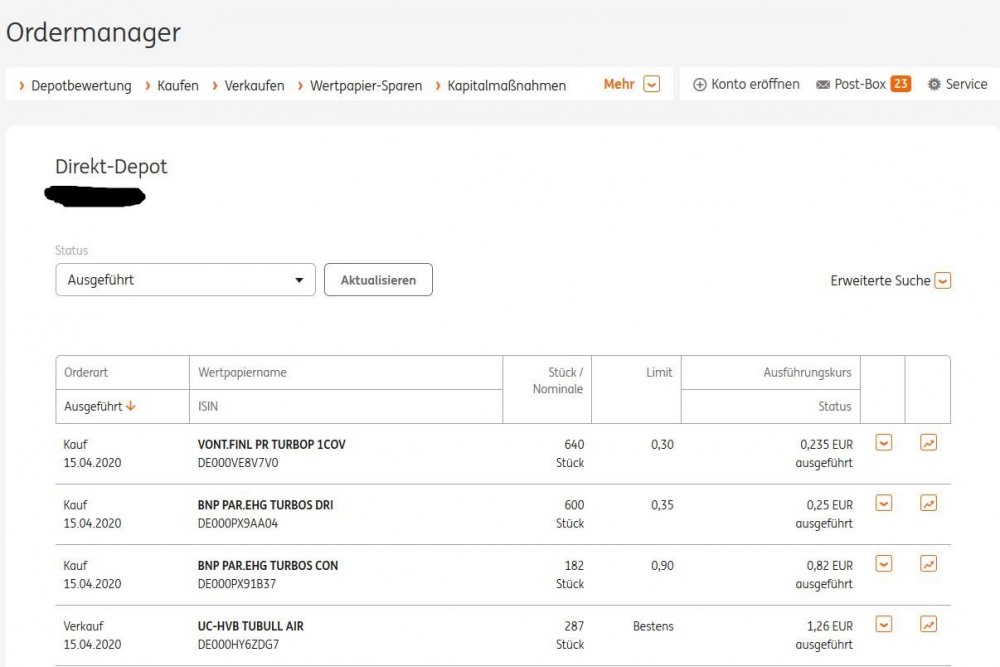1000x667 pixels.
Task: Open the Status dropdown showing Ausgeführt
Action: coord(185,280)
